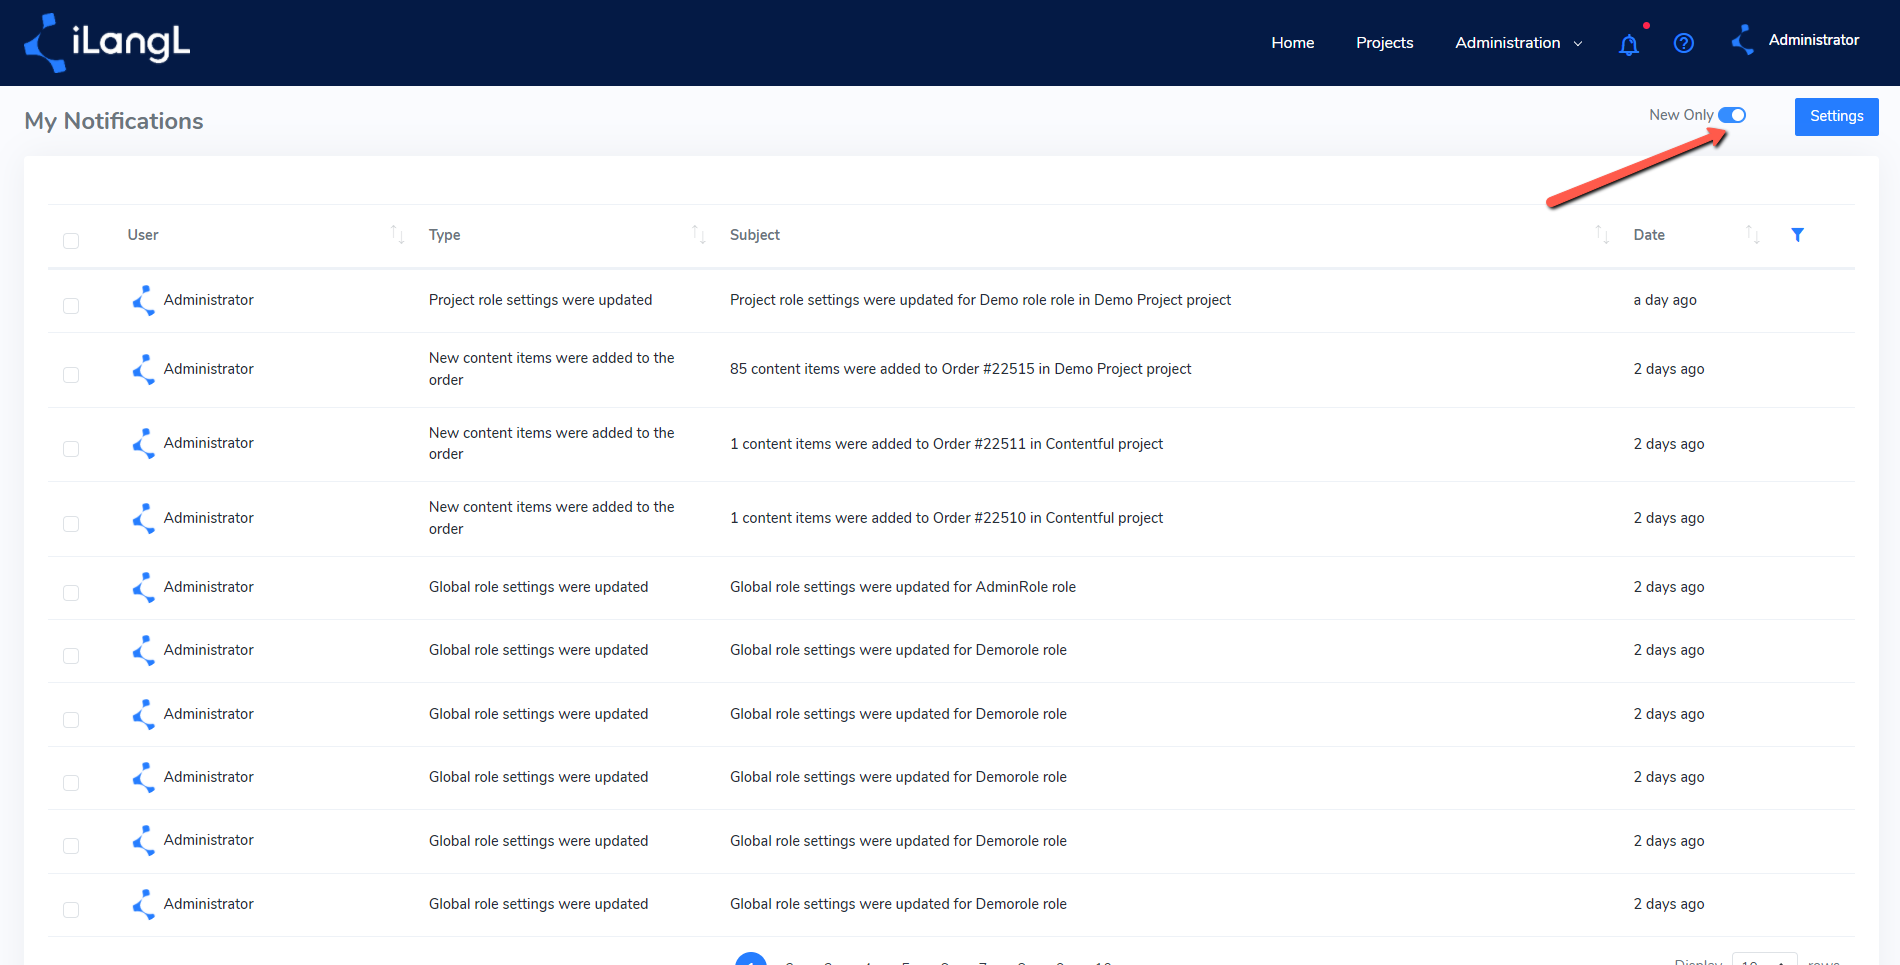
Task: Click avatar in Order #22515 row
Action: click(144, 369)
